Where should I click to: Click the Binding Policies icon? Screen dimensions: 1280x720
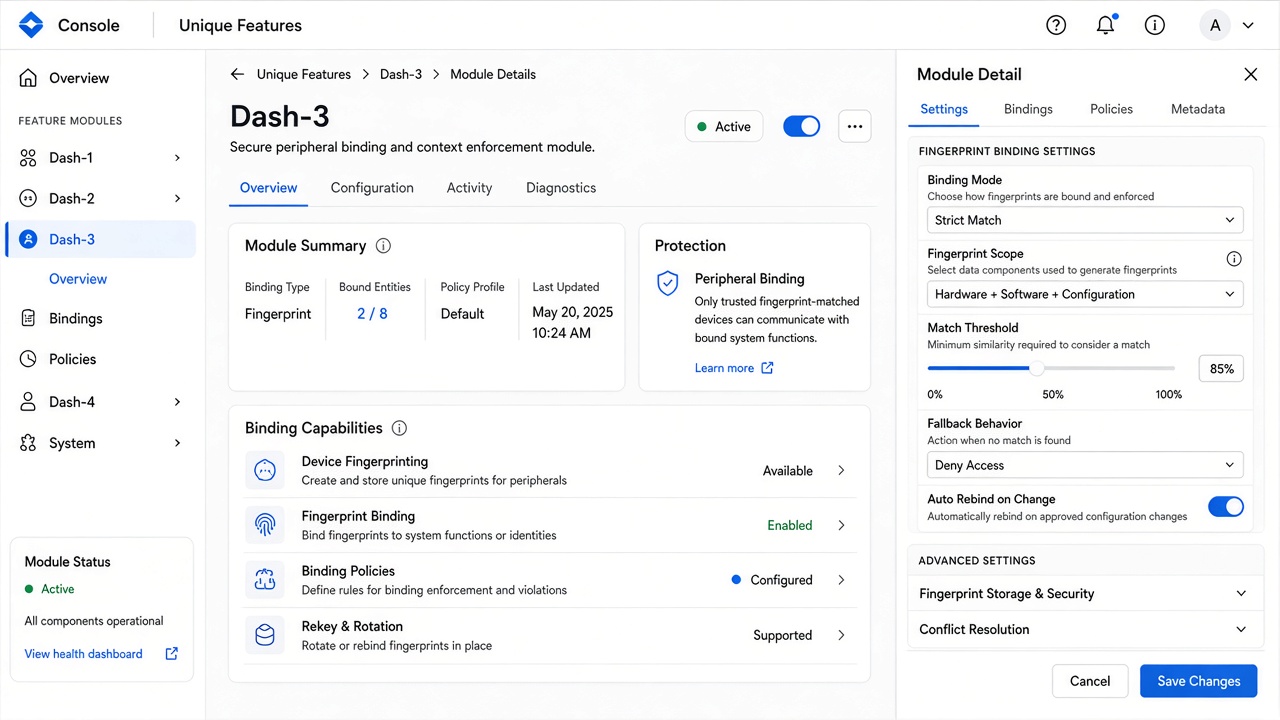coord(265,580)
